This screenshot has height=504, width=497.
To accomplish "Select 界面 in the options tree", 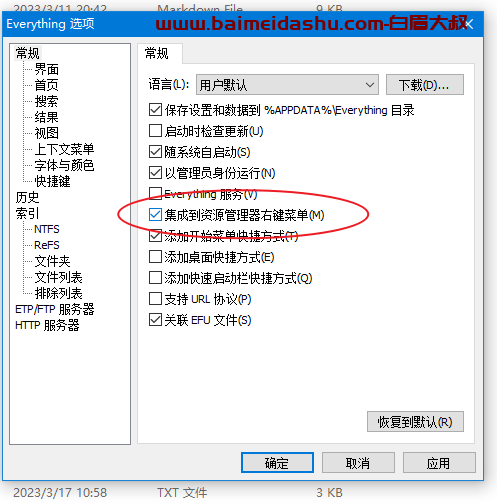I will click(x=47, y=69).
